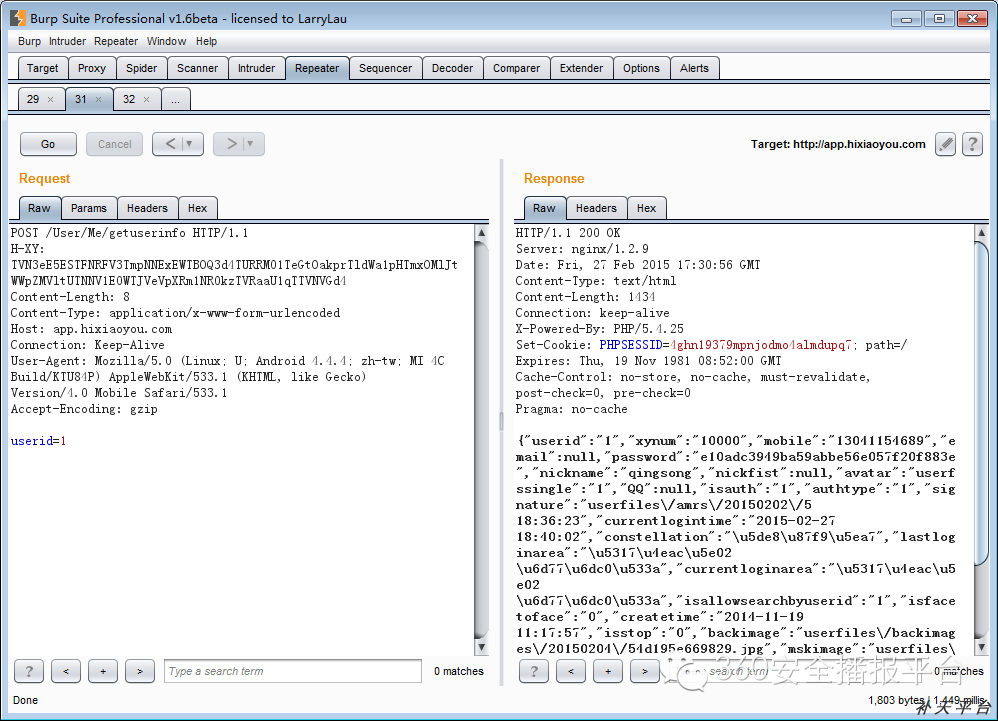Open the request Hex tab
998x721 pixels.
click(197, 208)
